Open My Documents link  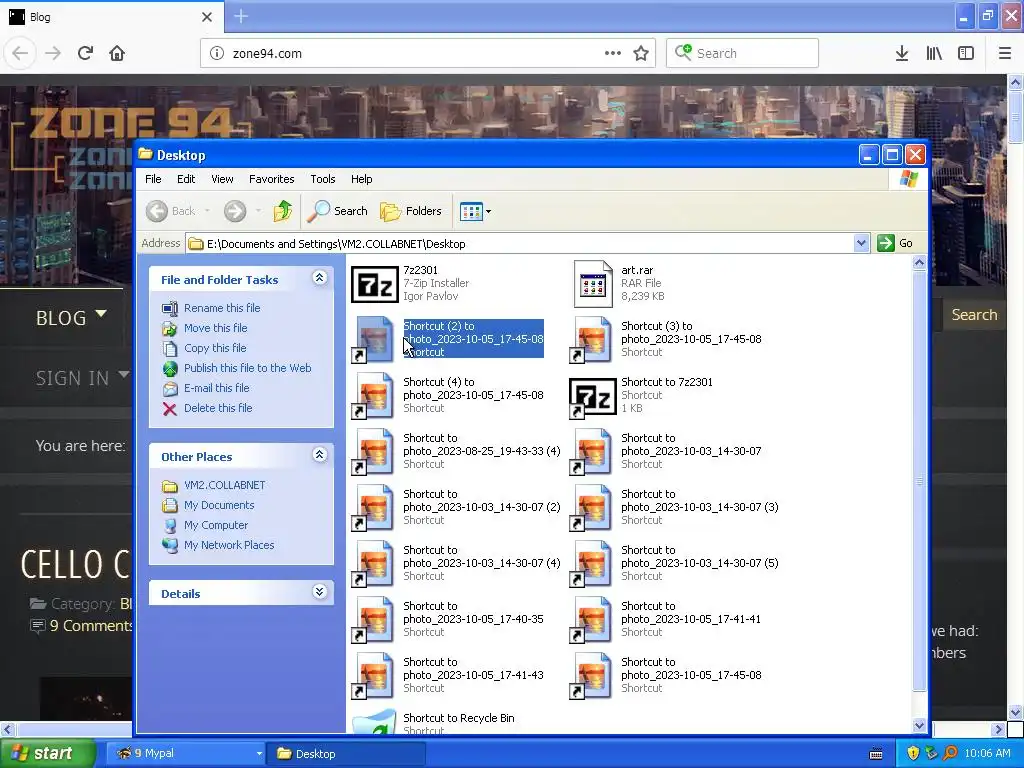219,505
